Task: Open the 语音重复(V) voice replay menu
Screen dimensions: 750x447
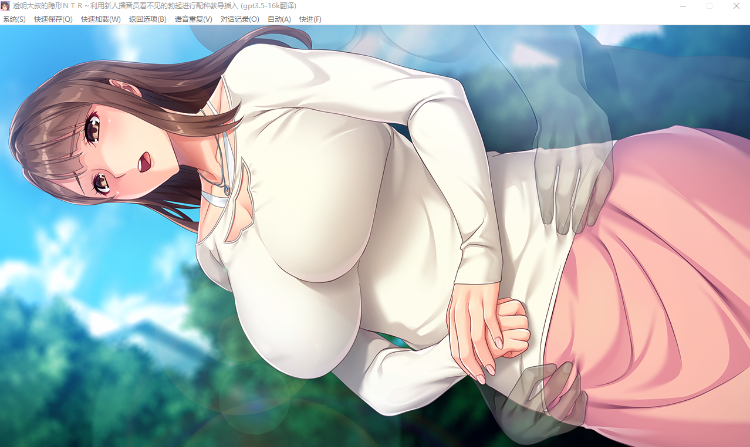Action: click(193, 19)
